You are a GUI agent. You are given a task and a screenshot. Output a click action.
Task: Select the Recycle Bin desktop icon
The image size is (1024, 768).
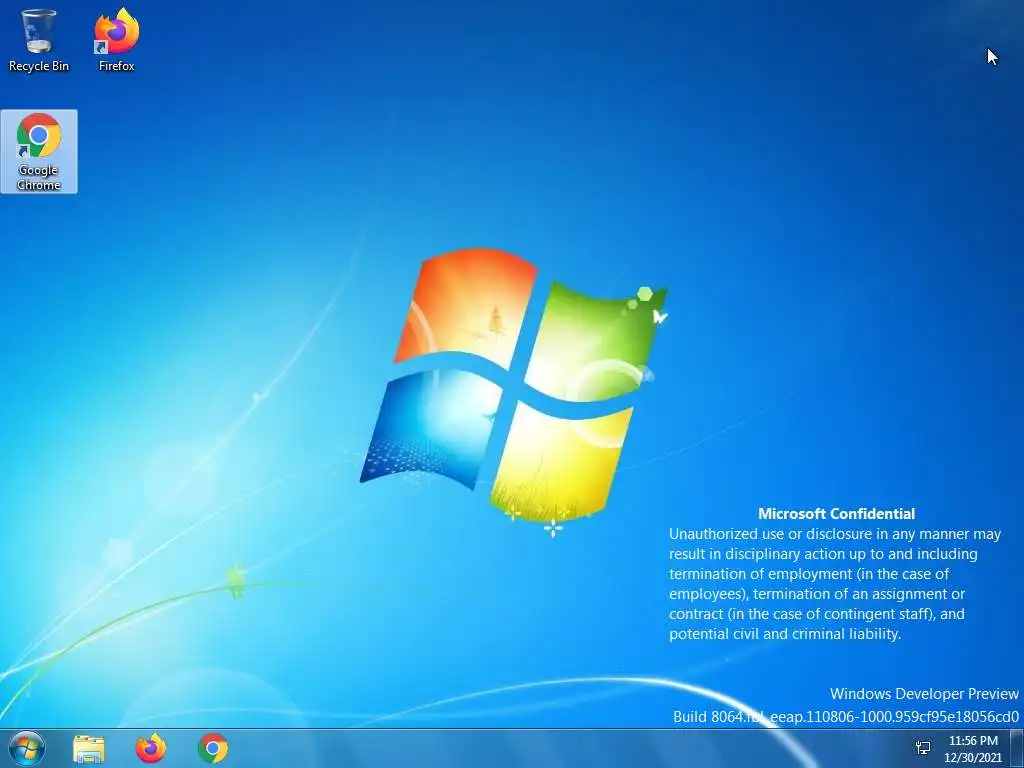coord(39,40)
